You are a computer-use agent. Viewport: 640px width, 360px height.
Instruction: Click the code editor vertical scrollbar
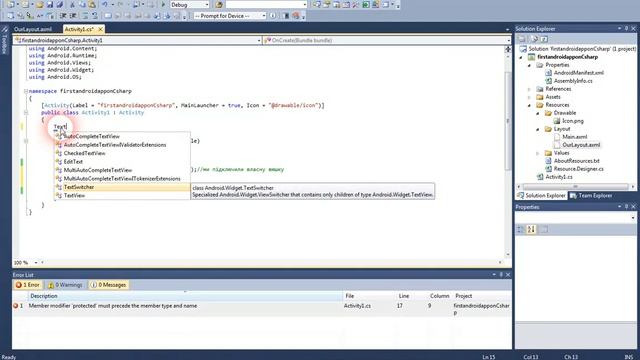point(508,122)
